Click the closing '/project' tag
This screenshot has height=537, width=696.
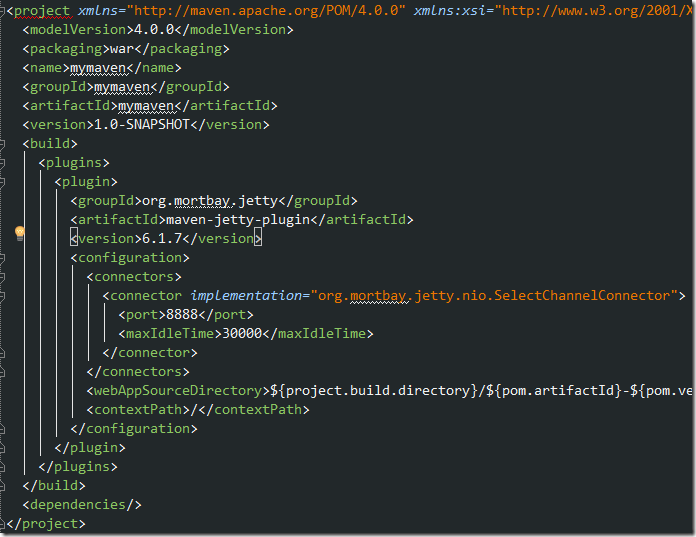46,524
